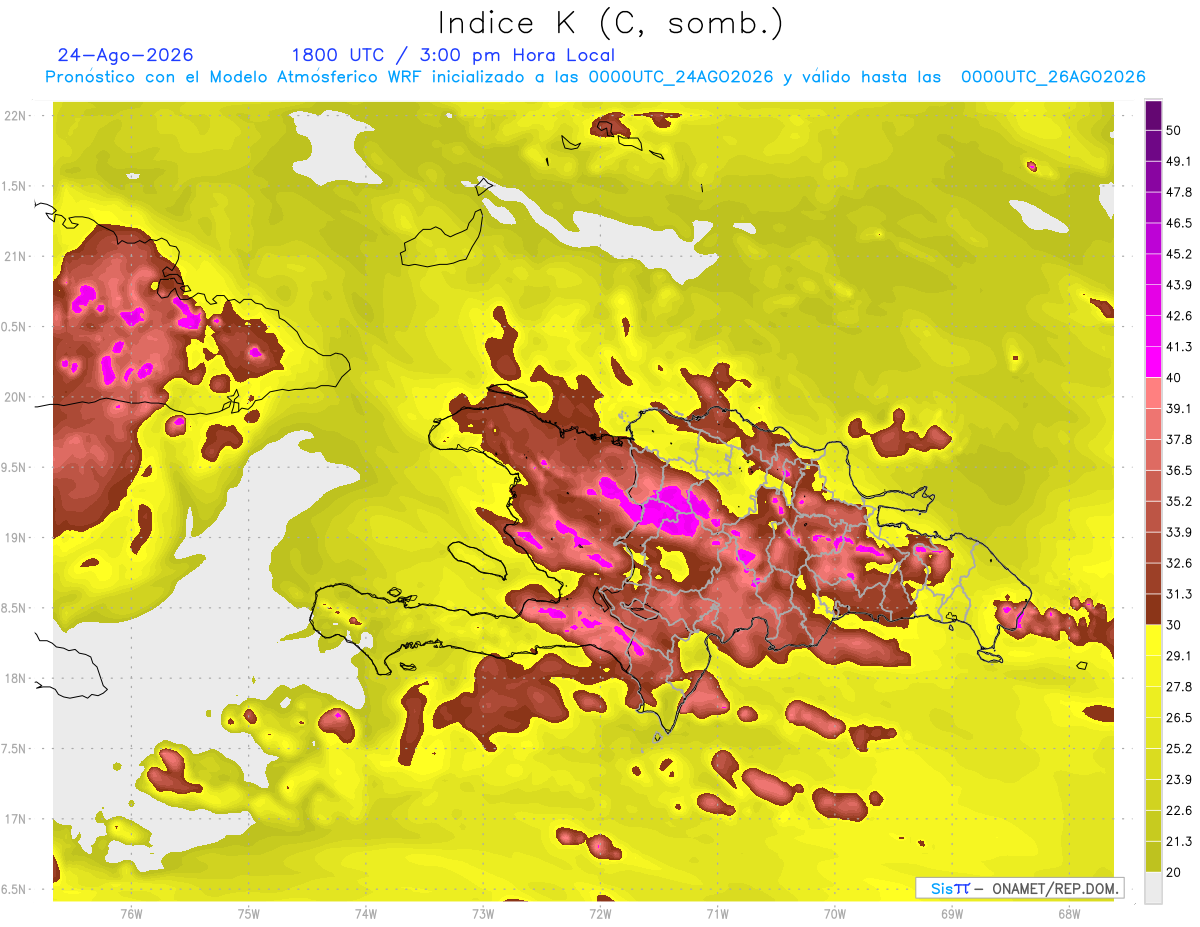
Task: Click the colorbar value 49.1
Action: (x=1179, y=162)
